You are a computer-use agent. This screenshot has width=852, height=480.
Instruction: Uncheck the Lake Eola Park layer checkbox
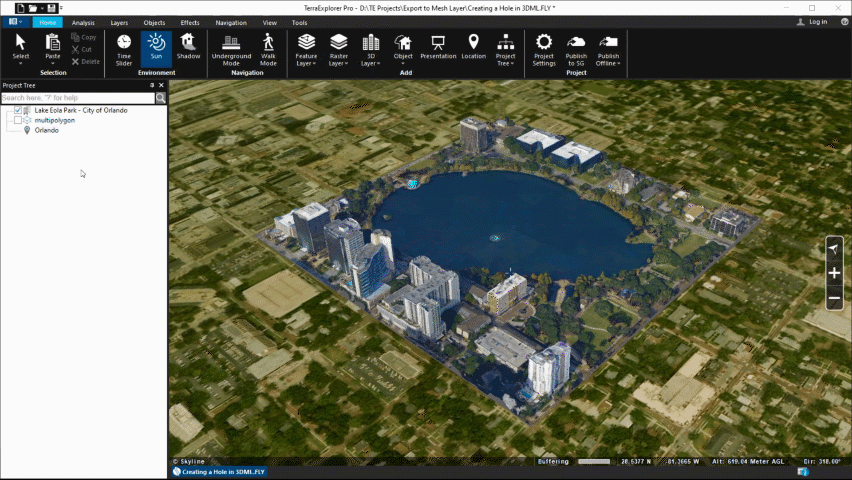point(18,110)
